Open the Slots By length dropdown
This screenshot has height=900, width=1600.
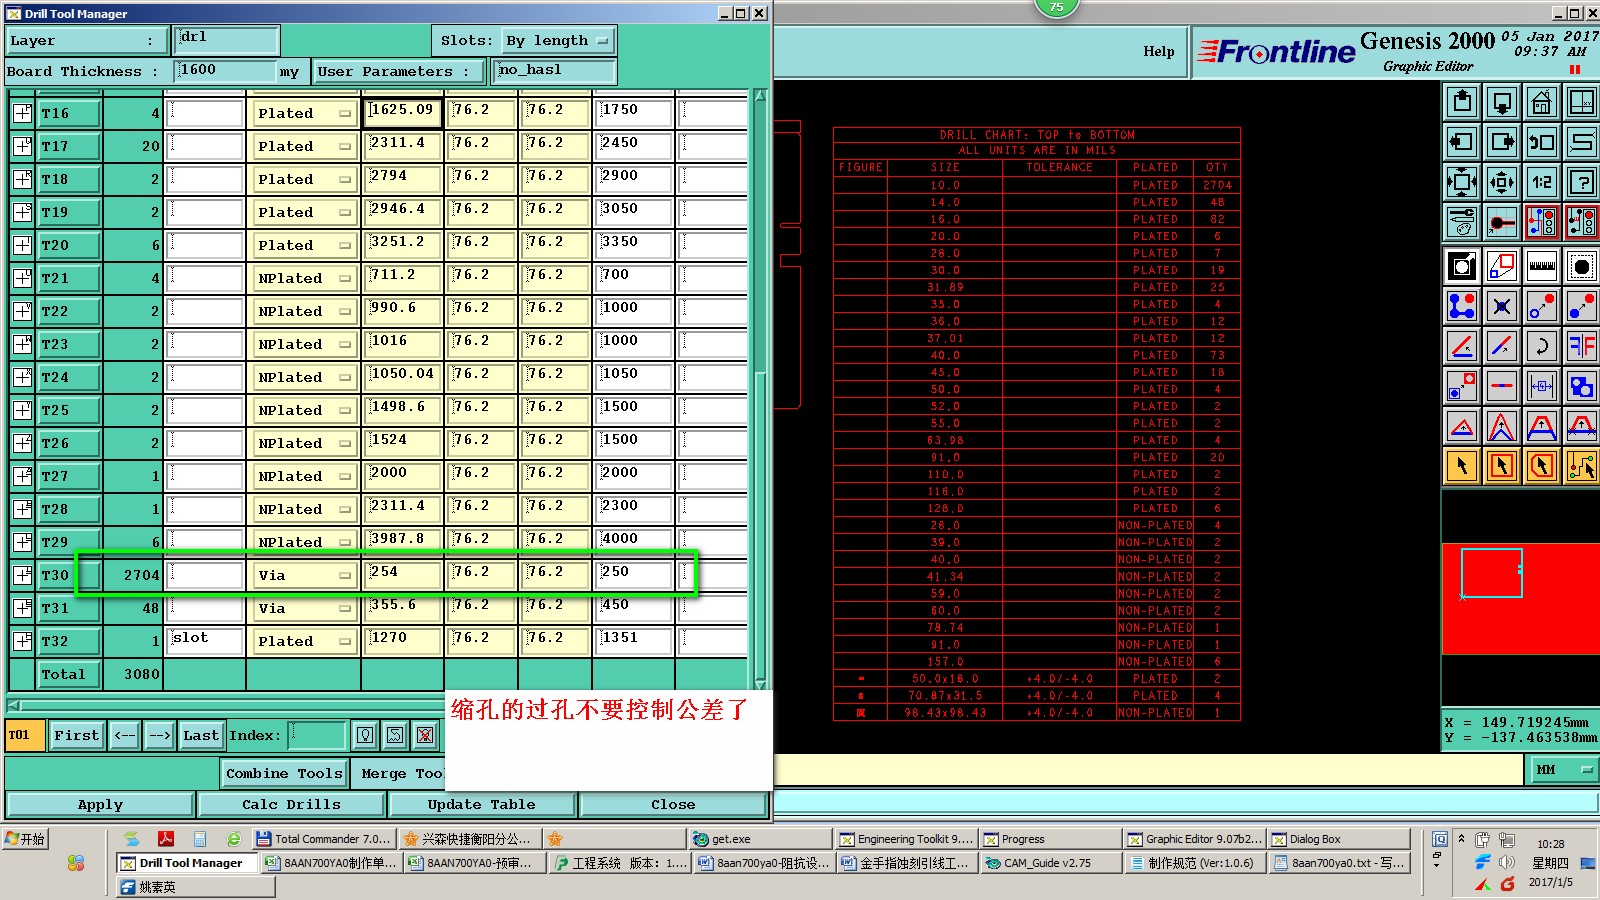click(557, 41)
